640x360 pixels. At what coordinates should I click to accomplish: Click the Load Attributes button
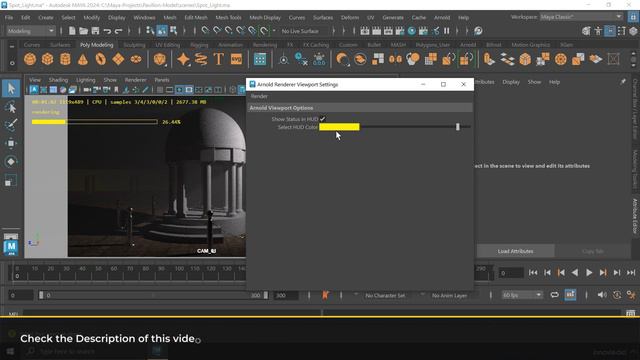(515, 251)
